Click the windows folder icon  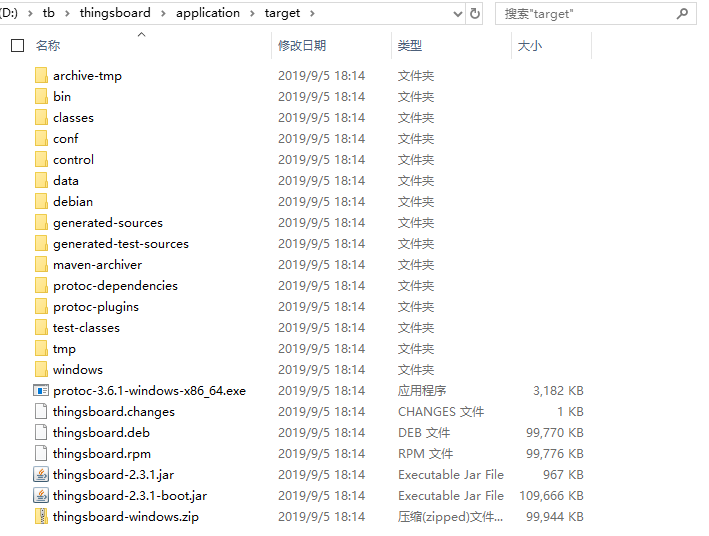41,370
